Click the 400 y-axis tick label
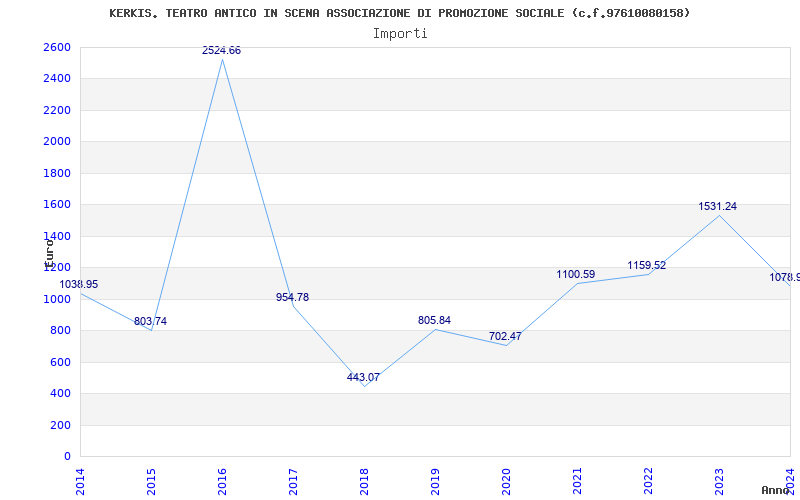The height and width of the screenshot is (500, 800). 60,393
